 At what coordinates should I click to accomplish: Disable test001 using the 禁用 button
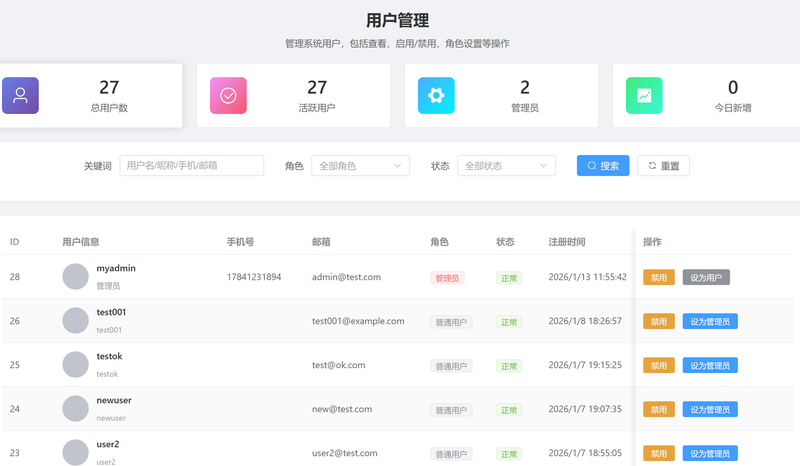pyautogui.click(x=659, y=322)
